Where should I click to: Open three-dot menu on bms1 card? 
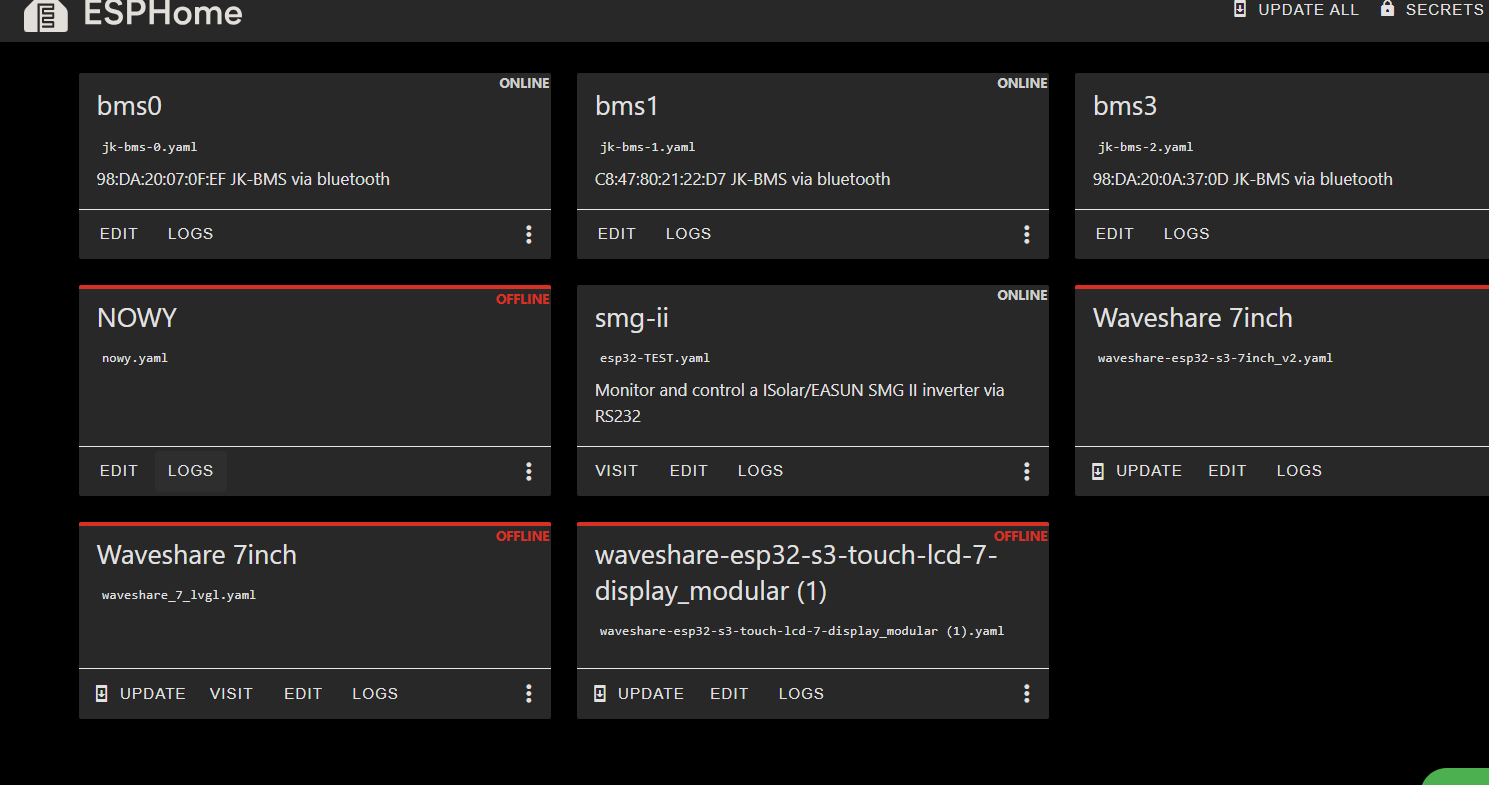1027,234
